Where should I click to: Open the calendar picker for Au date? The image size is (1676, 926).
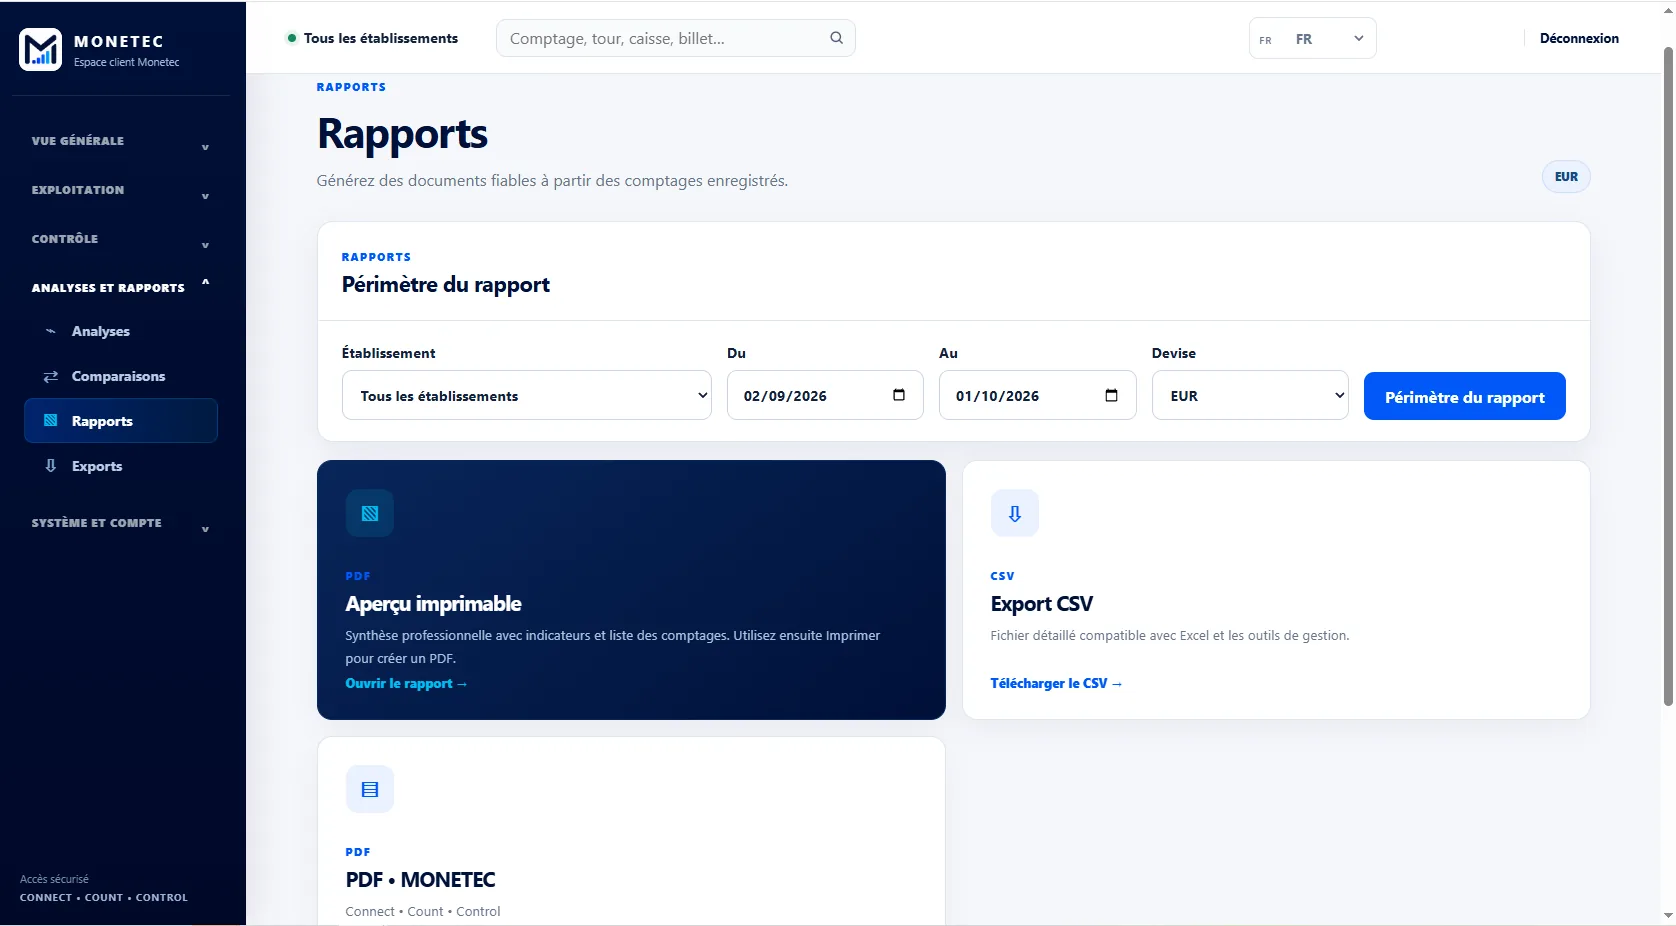click(1111, 395)
